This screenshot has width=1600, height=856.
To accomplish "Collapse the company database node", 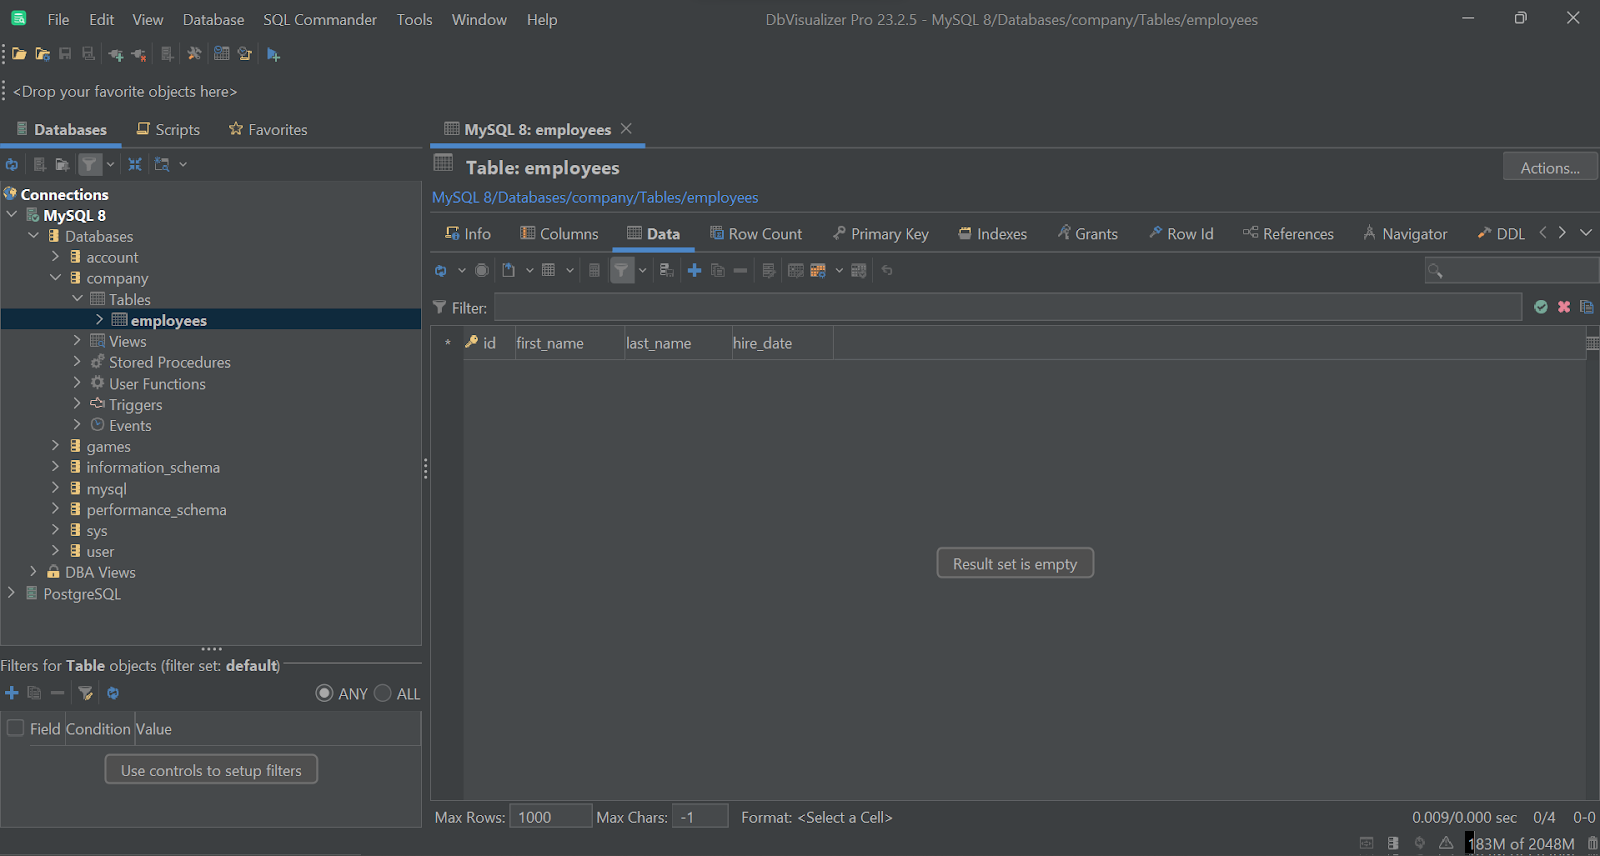I will coord(55,278).
